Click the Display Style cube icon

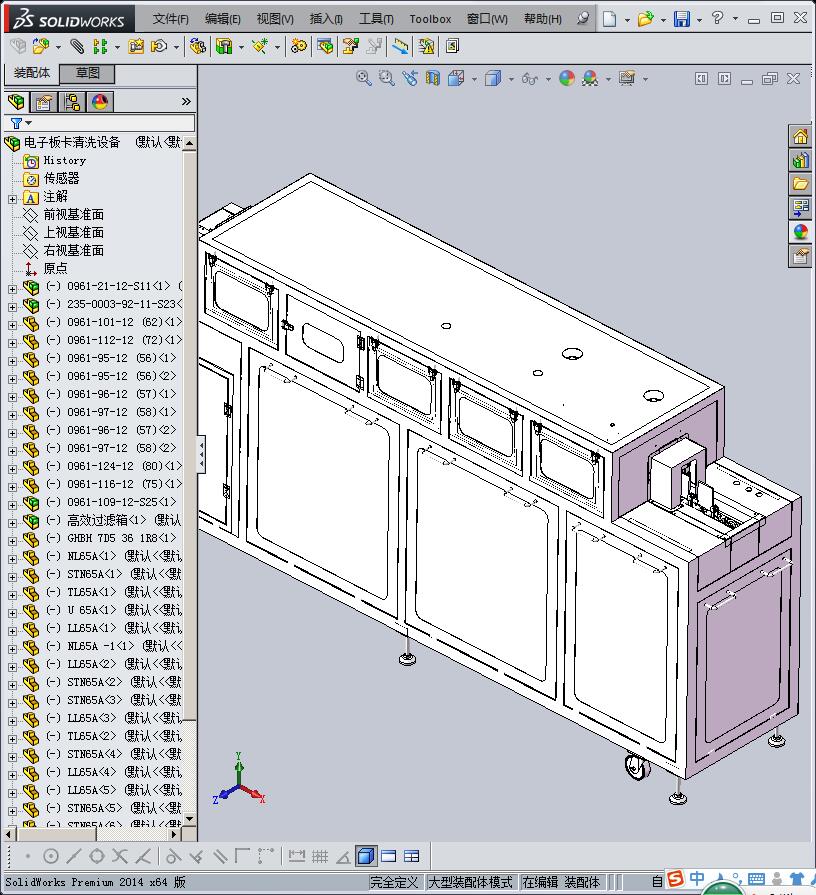click(492, 78)
